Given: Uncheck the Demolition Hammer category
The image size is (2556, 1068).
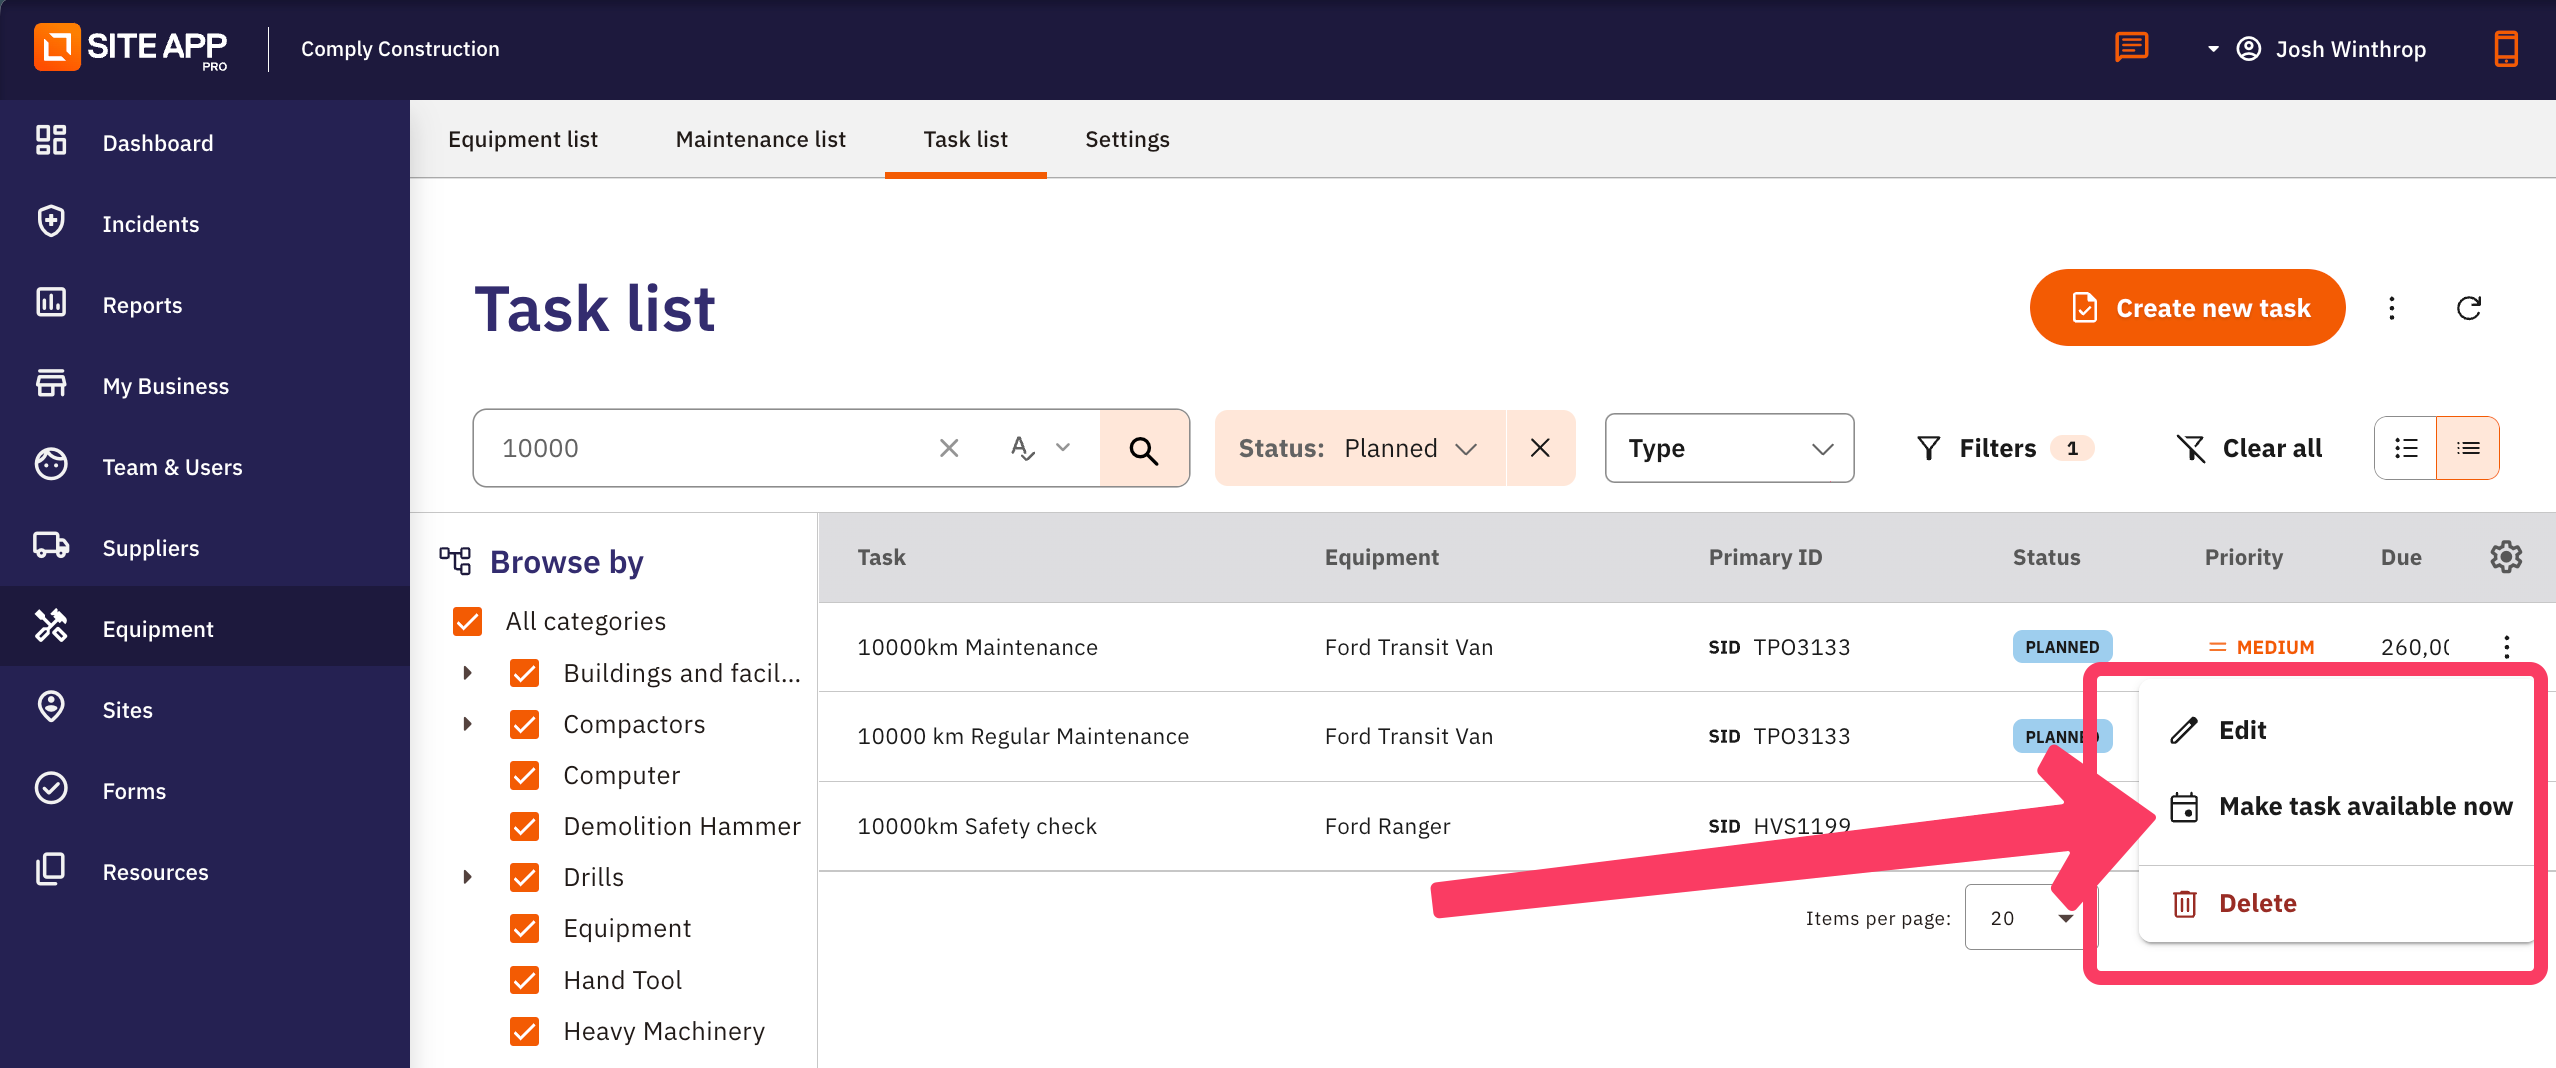Looking at the screenshot, I should pos(524,826).
